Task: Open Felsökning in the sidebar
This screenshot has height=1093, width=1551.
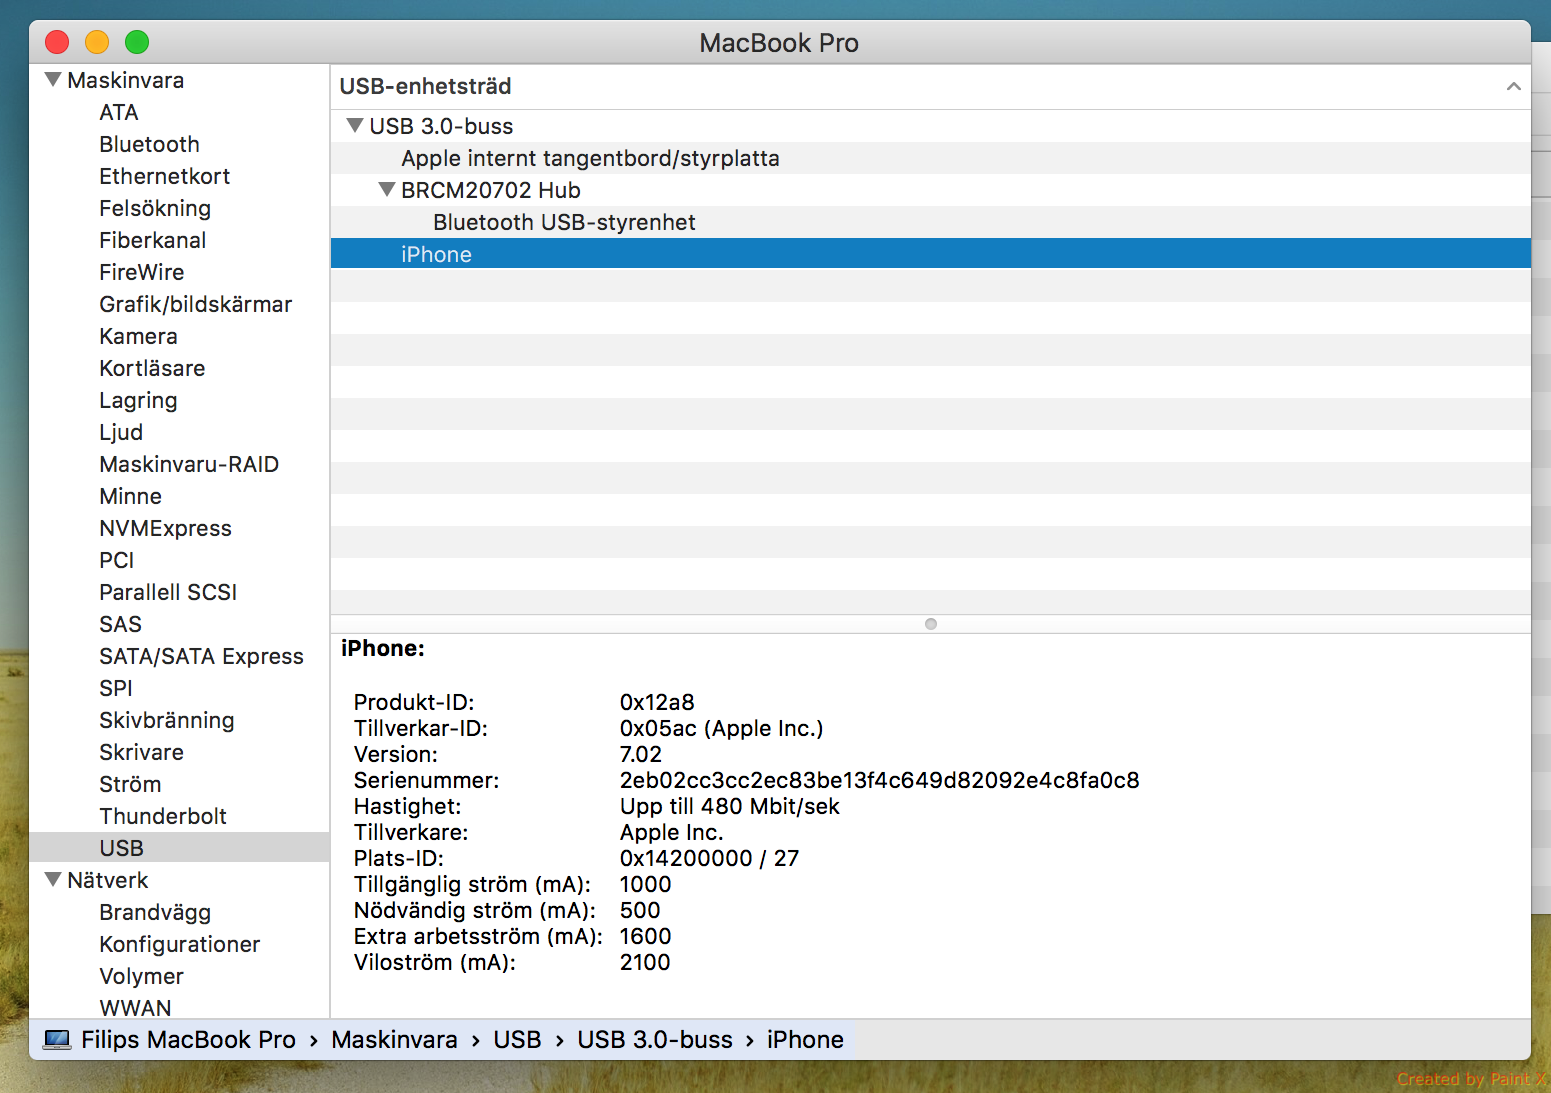Action: 155,208
